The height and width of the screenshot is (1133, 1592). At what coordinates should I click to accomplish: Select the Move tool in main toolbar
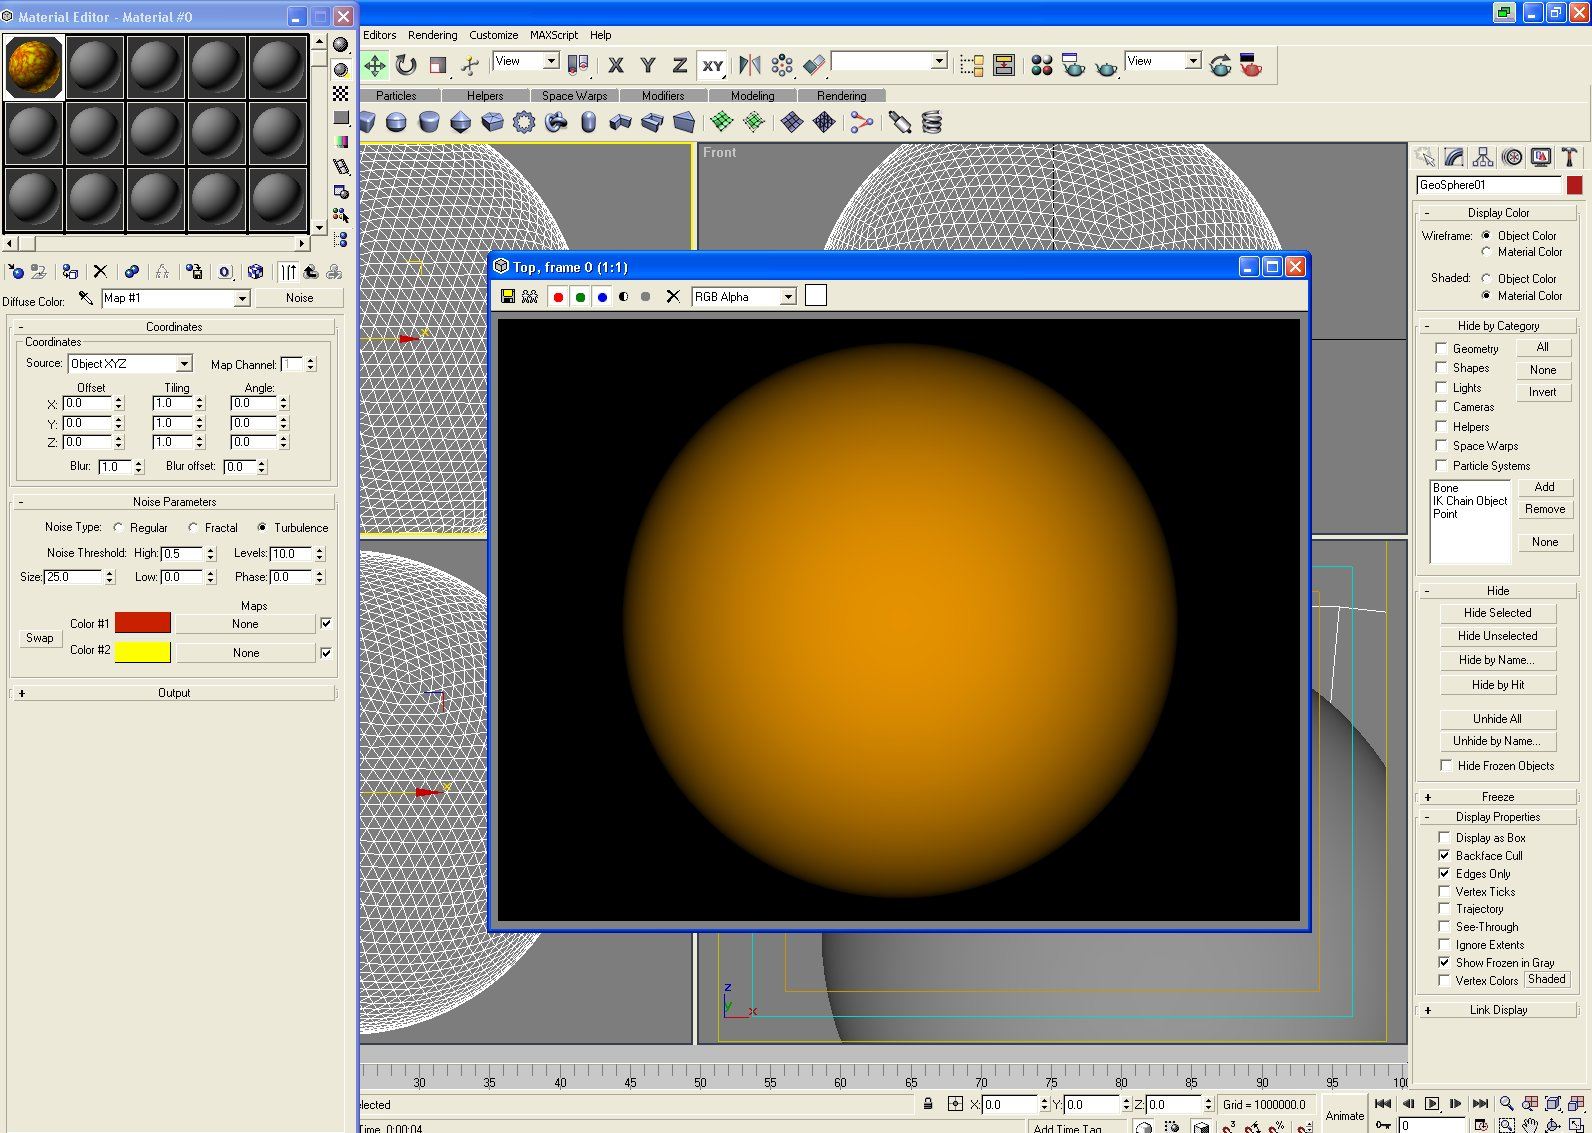[375, 65]
